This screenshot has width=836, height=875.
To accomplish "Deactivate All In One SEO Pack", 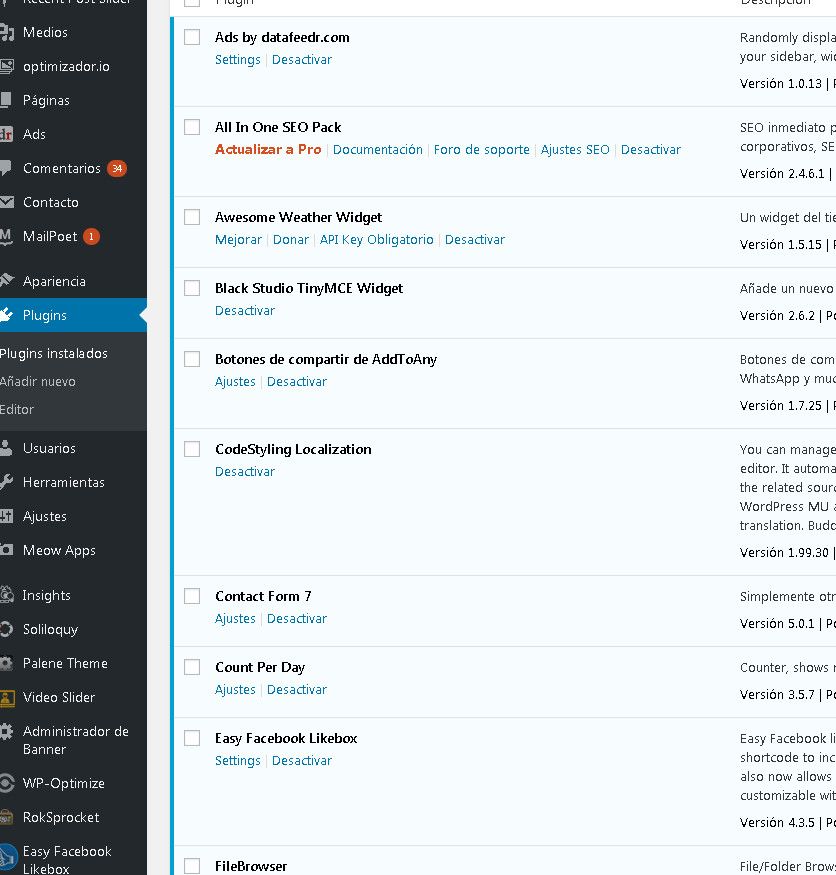I will click(651, 150).
